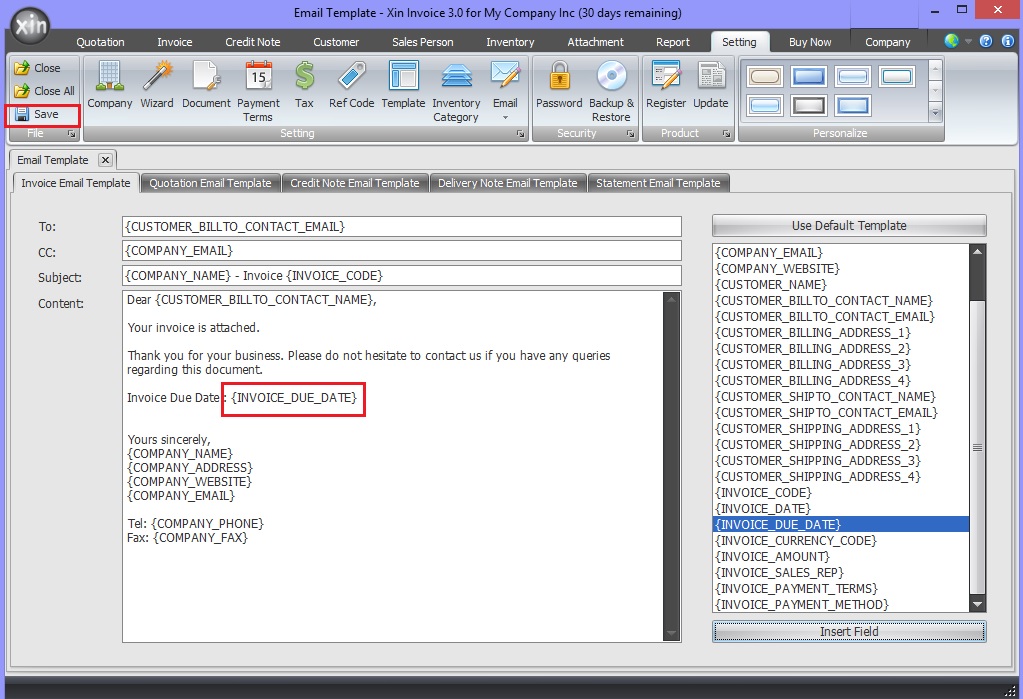
Task: Select the beige rounded style swatch
Action: [x=765, y=77]
